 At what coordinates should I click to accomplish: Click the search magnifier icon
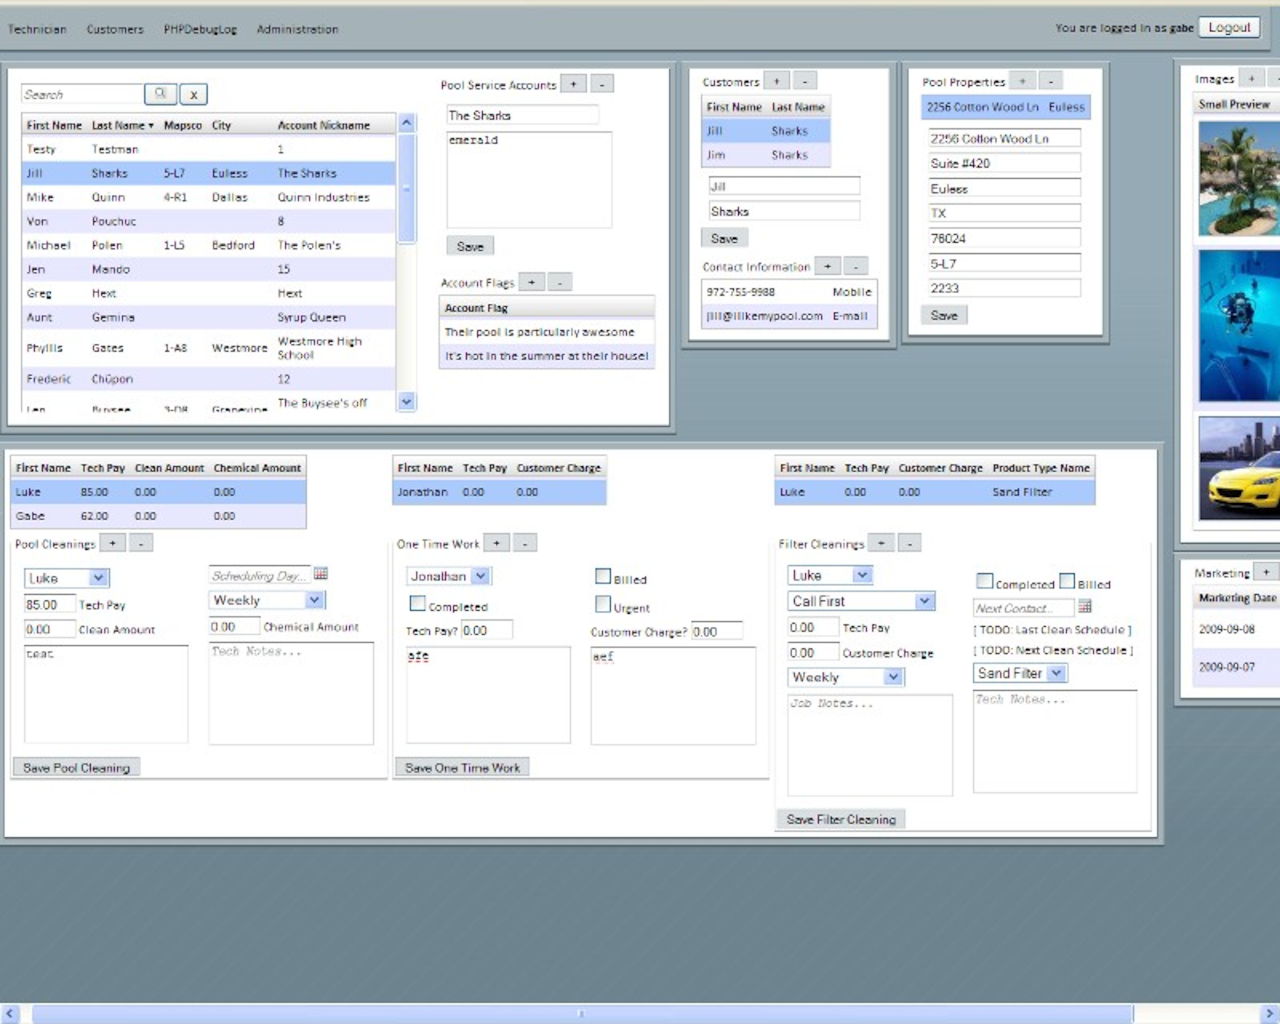(160, 94)
